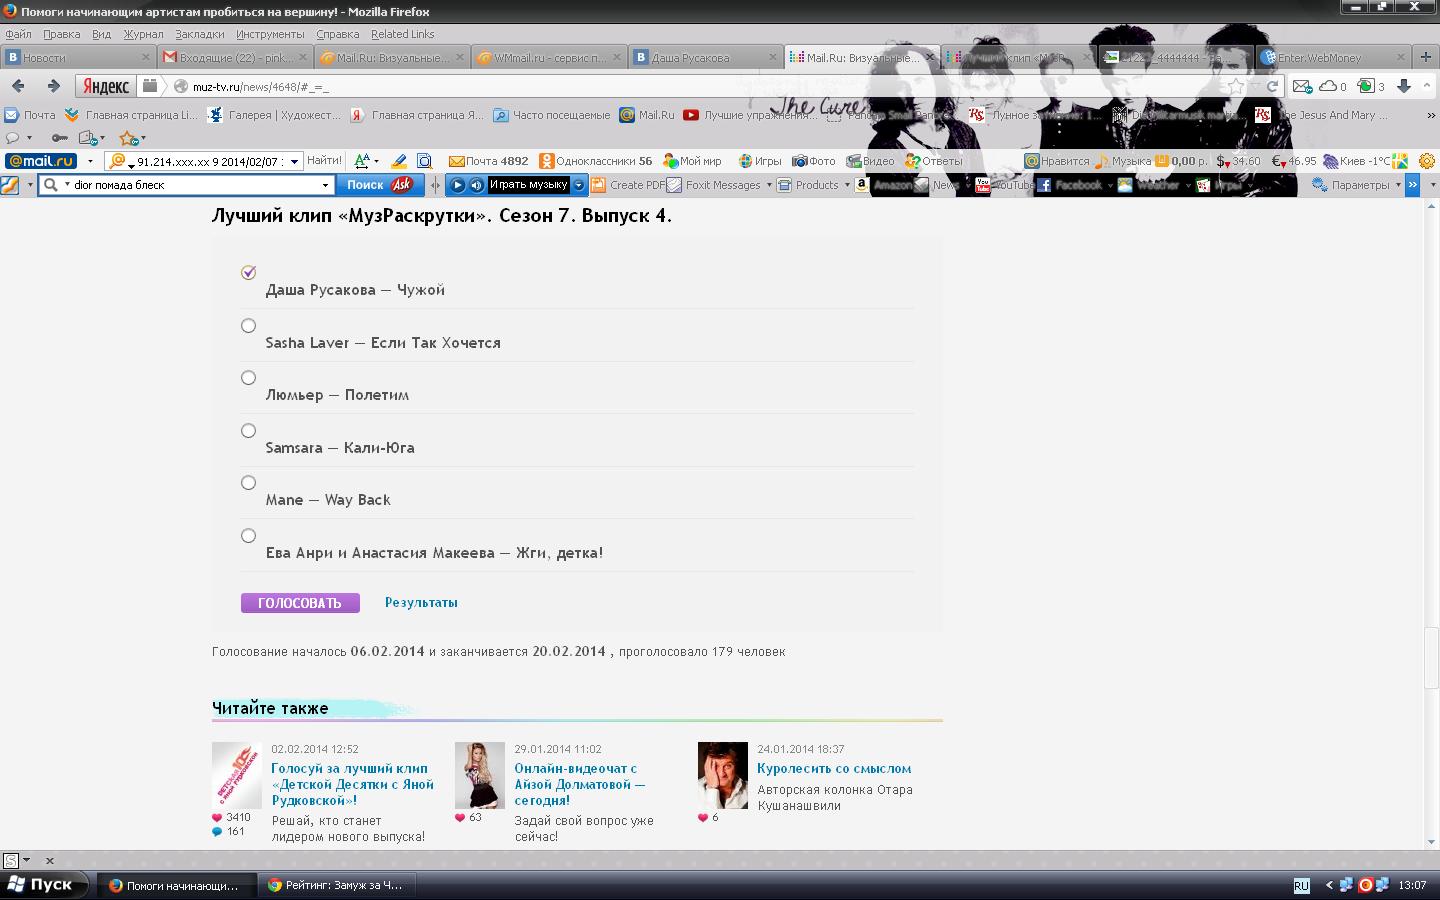Viewport: 1440px width, 900px height.
Task: Open Мой мир in the Mail.ru toolbar
Action: click(692, 160)
